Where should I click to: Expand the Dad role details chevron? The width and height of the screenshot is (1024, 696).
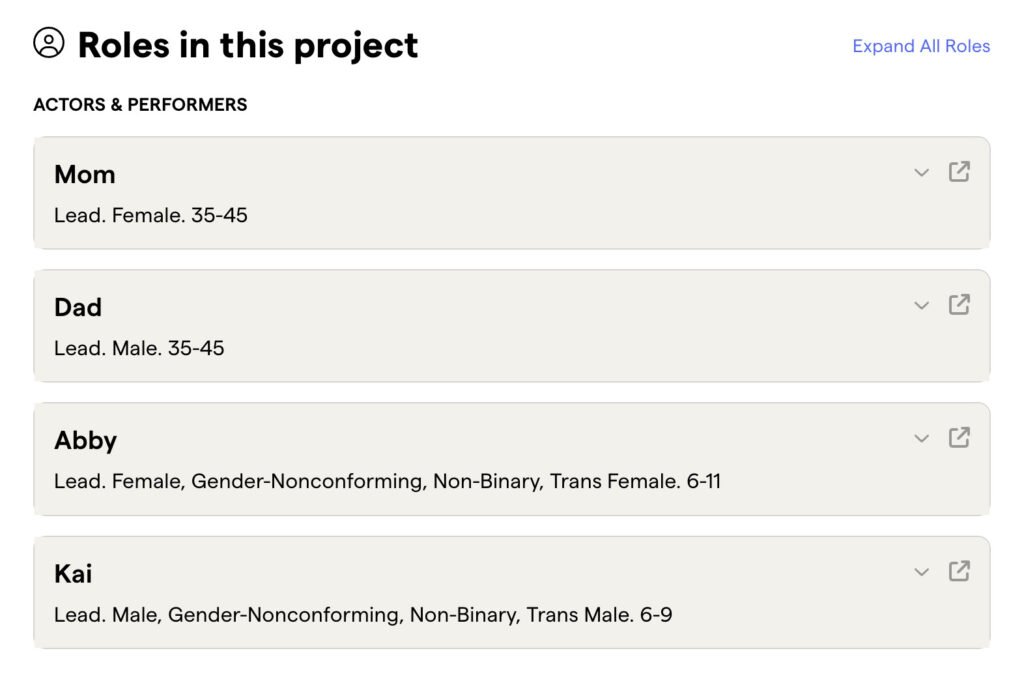(x=921, y=306)
